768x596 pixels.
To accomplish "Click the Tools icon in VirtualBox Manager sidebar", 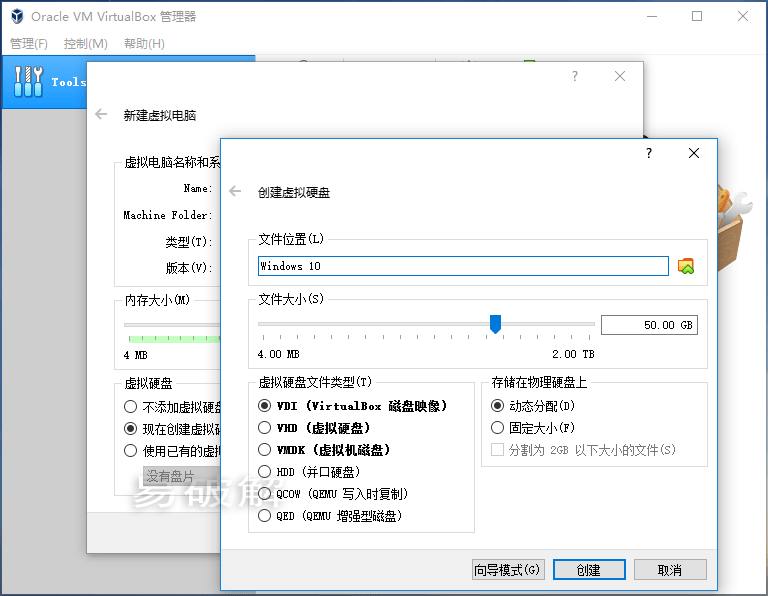I will 28,81.
